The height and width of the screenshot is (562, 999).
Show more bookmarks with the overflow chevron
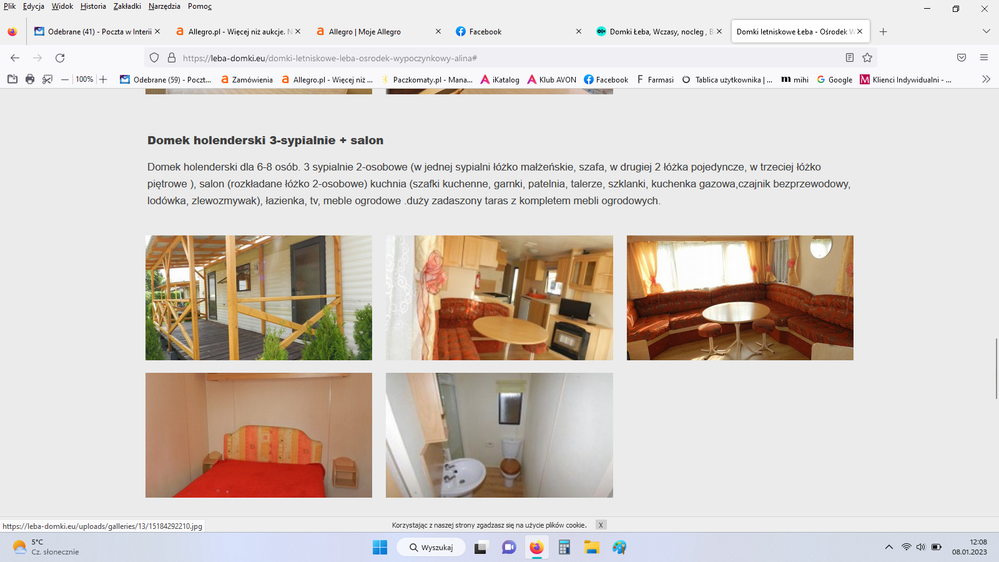984,79
